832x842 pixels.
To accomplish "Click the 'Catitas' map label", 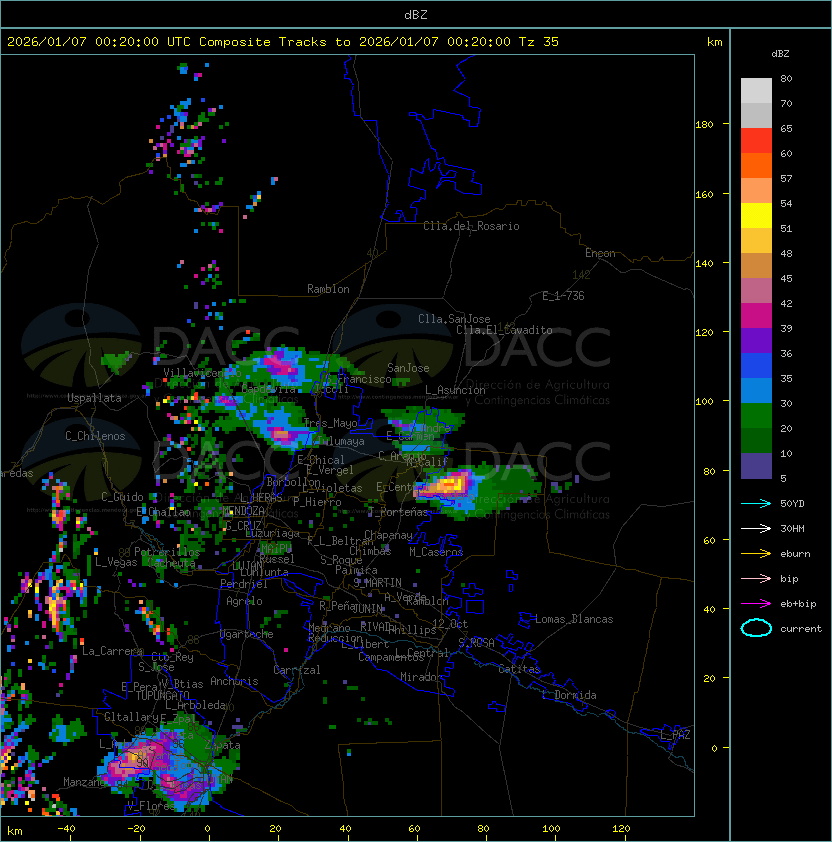I will click(x=519, y=669).
